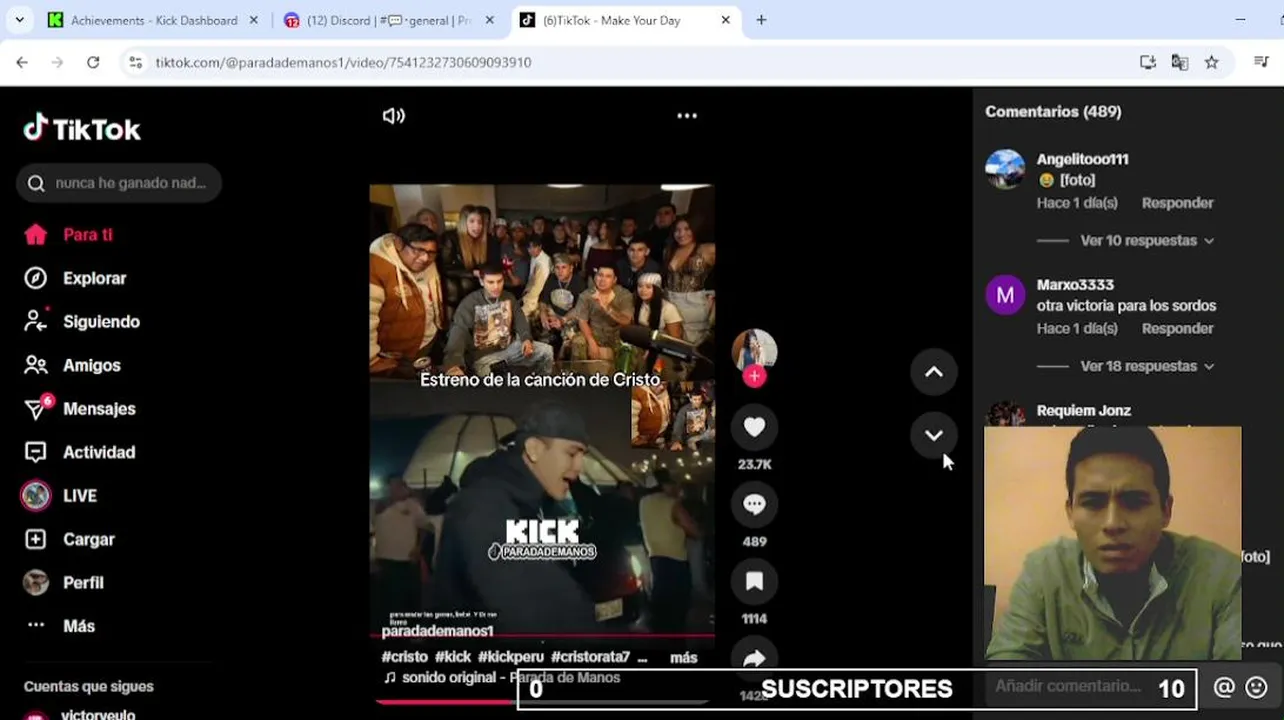Image resolution: width=1284 pixels, height=720 pixels.
Task: Go back in browser history
Action: pos(22,62)
